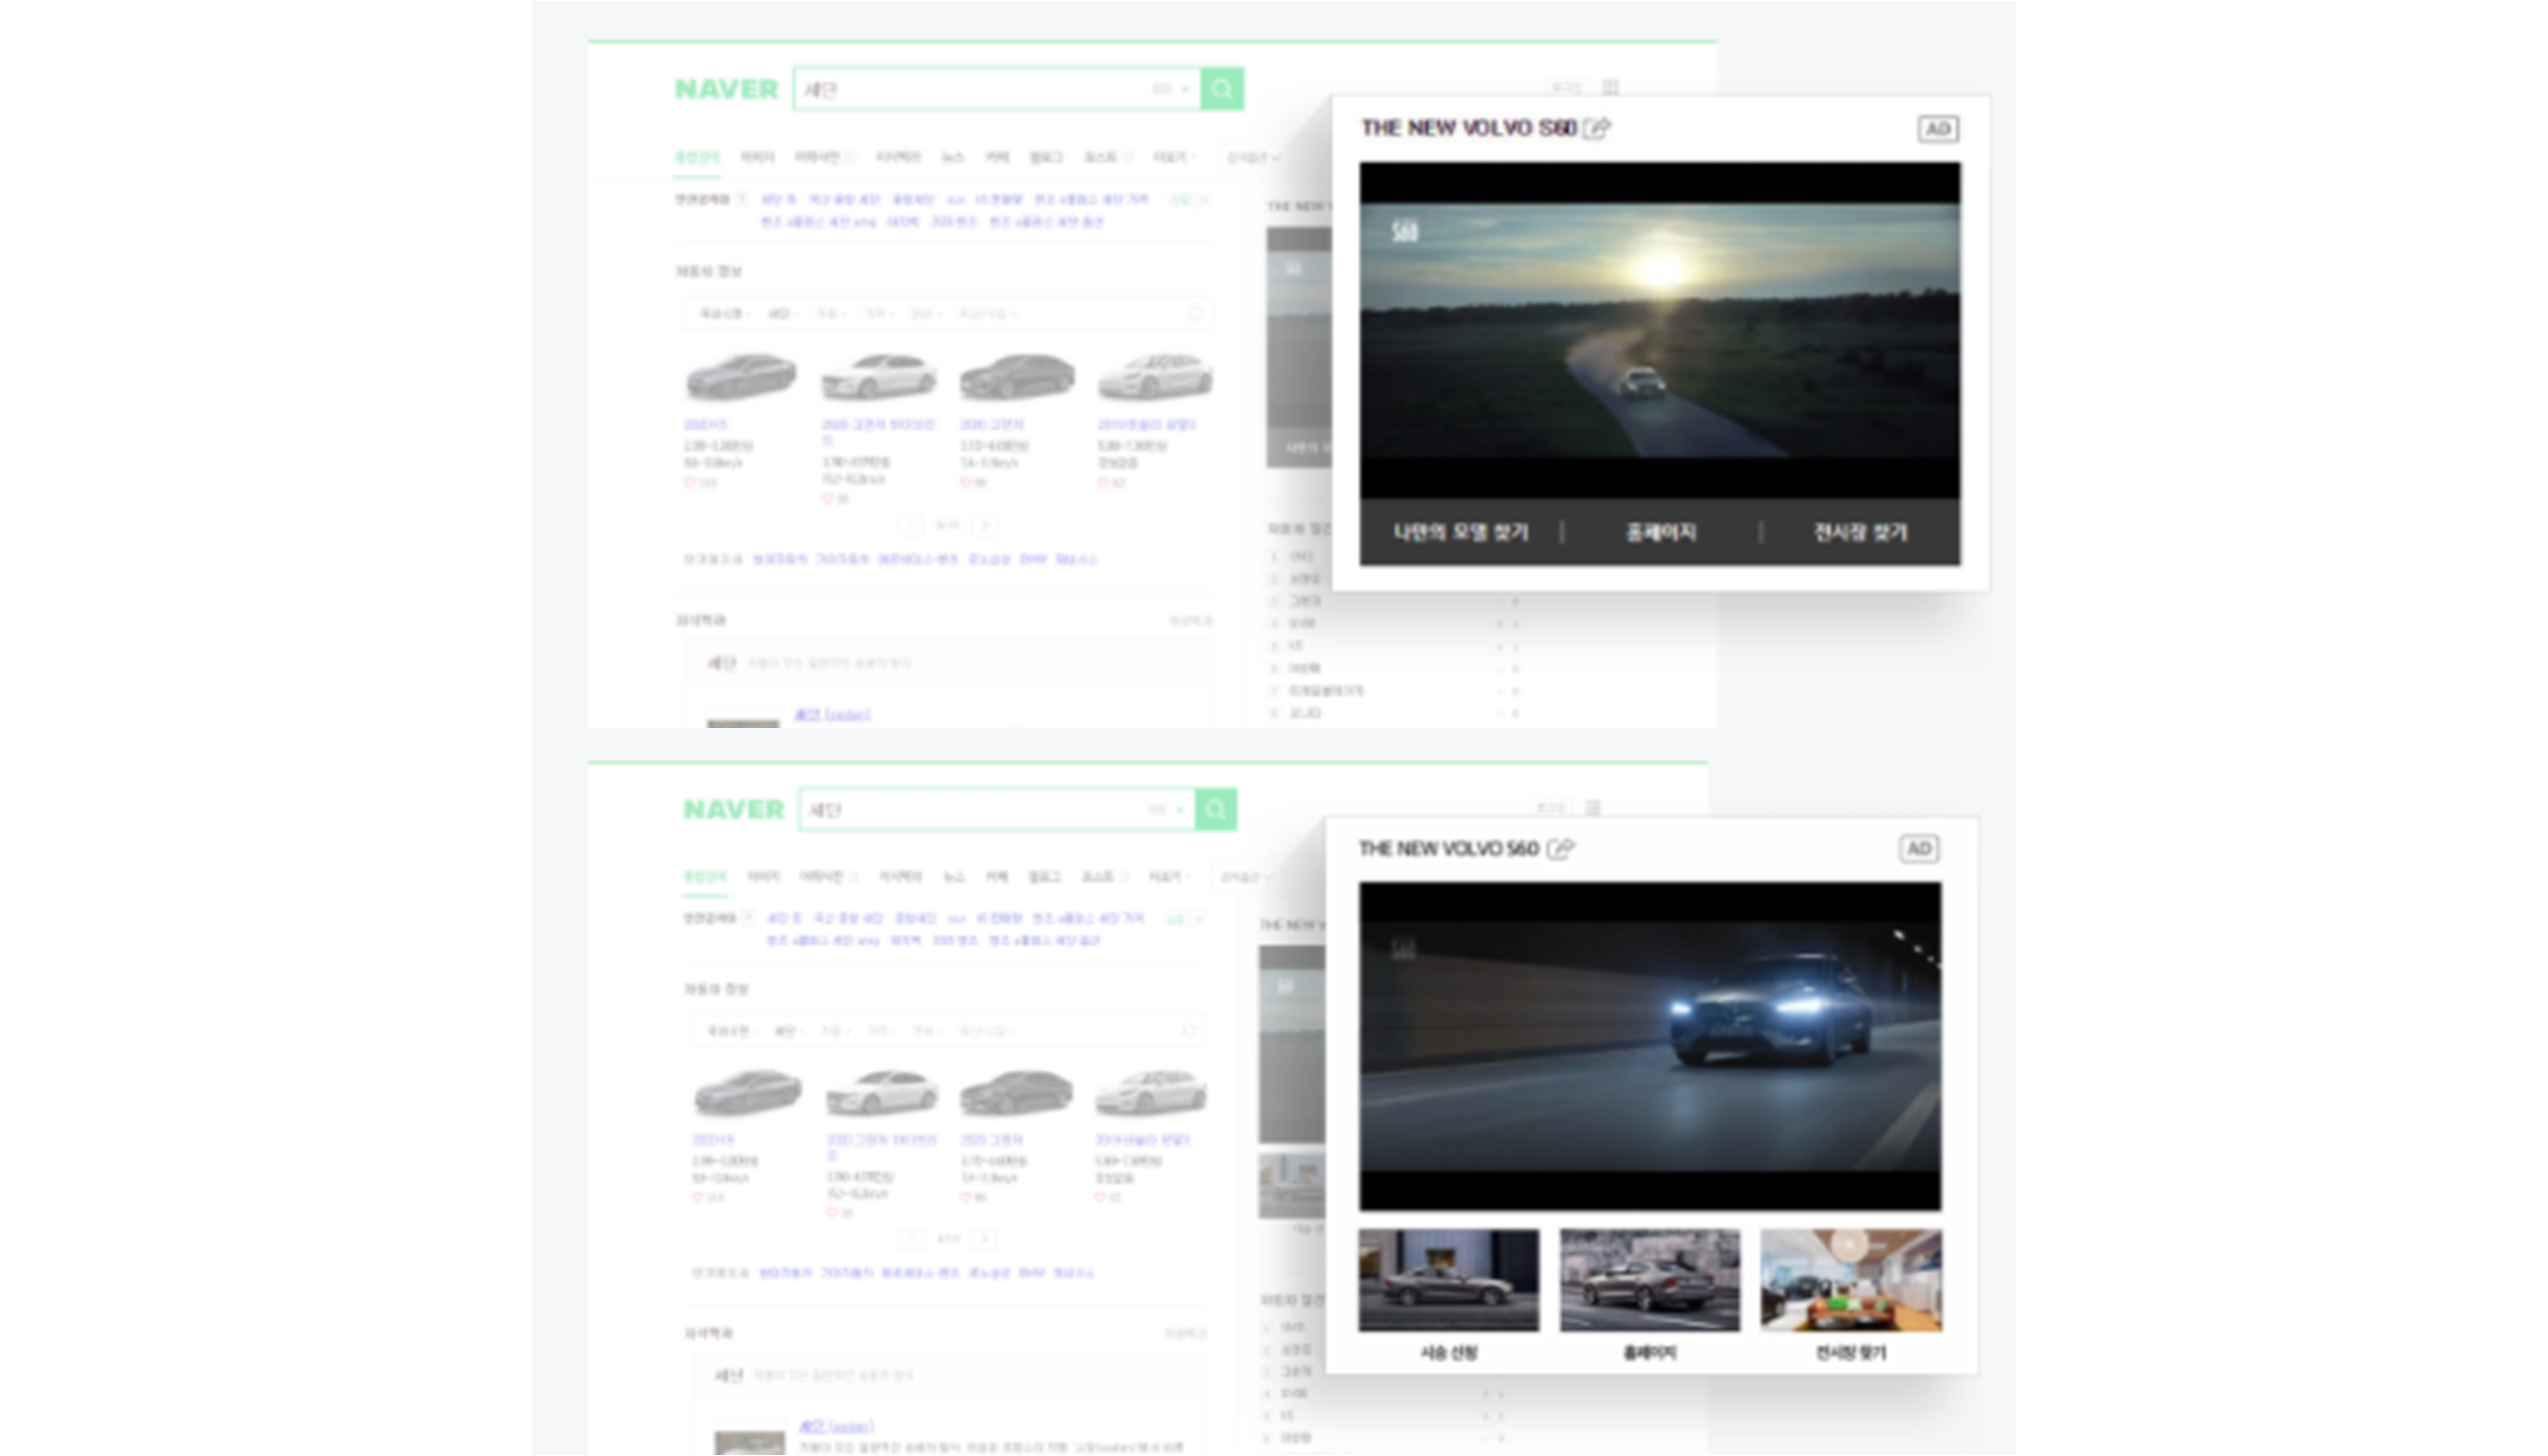Screen dimensions: 2548x1456
Task: Go to next page of car results, lower page
Action: pyautogui.click(x=985, y=1240)
